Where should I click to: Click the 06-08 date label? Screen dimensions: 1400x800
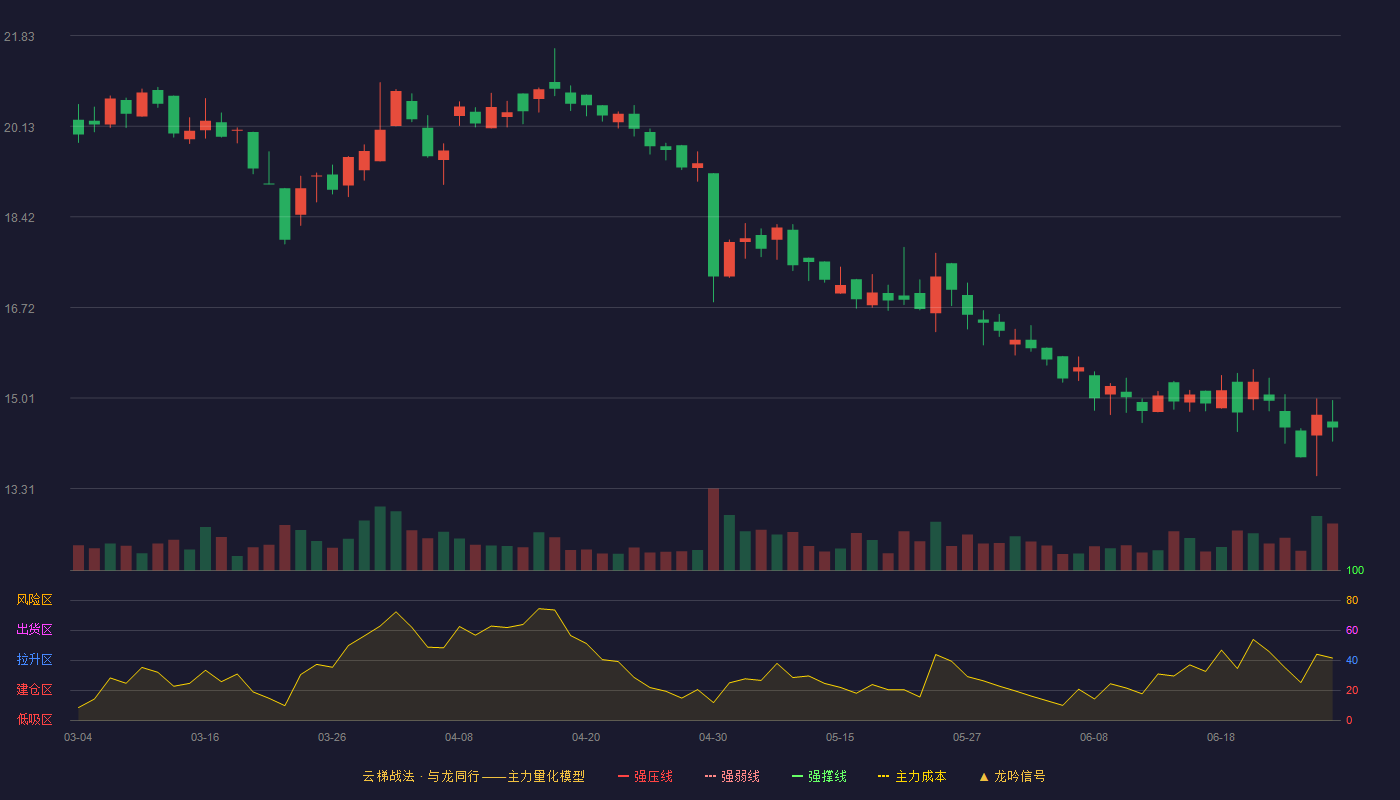click(x=1094, y=737)
